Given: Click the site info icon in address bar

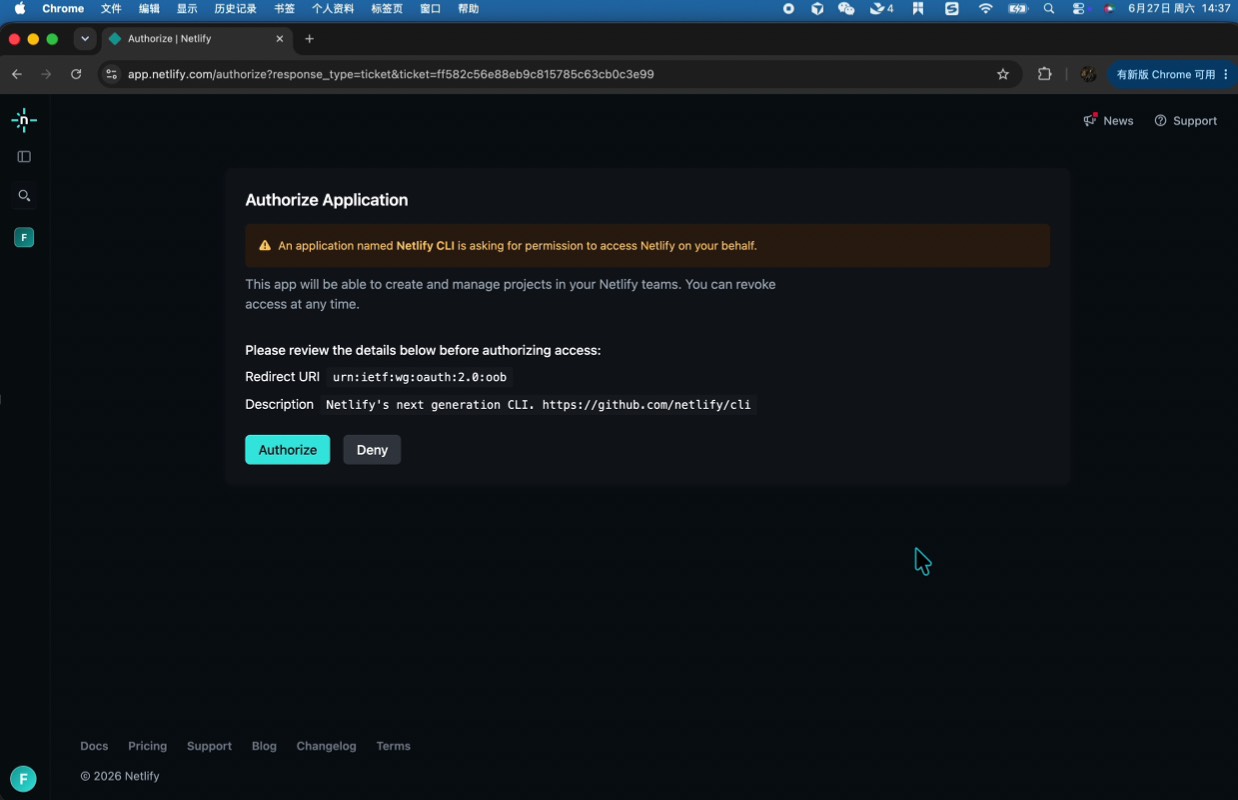Looking at the screenshot, I should [x=111, y=74].
